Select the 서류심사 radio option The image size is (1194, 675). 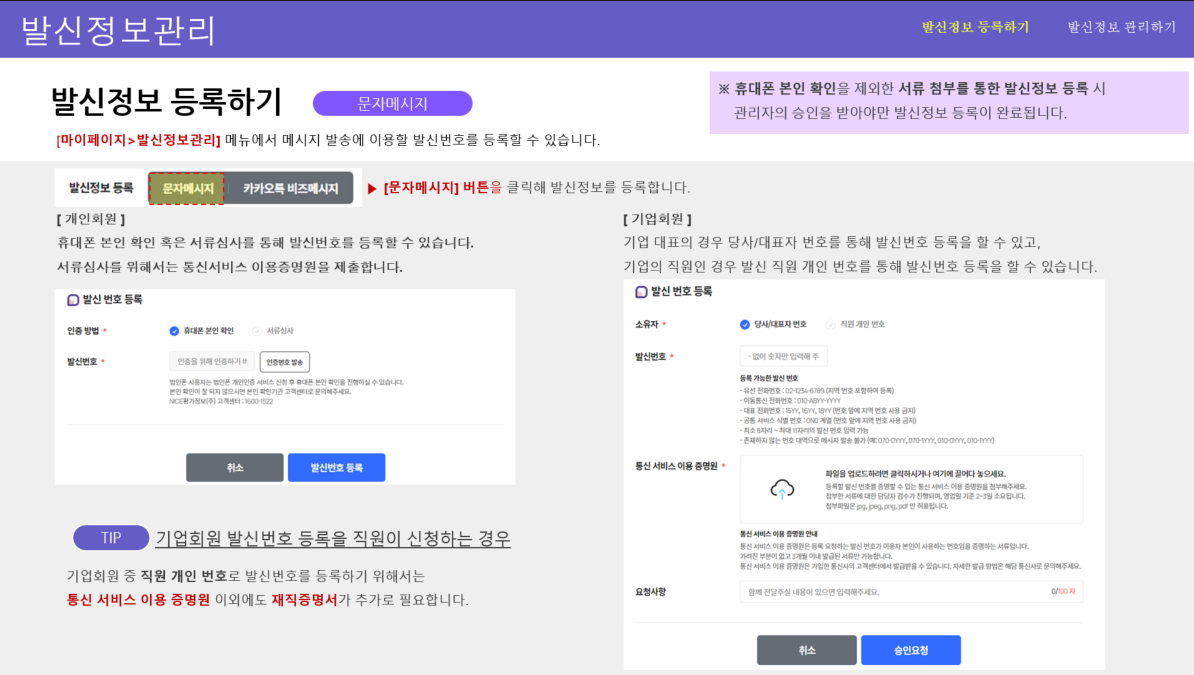pyautogui.click(x=257, y=330)
